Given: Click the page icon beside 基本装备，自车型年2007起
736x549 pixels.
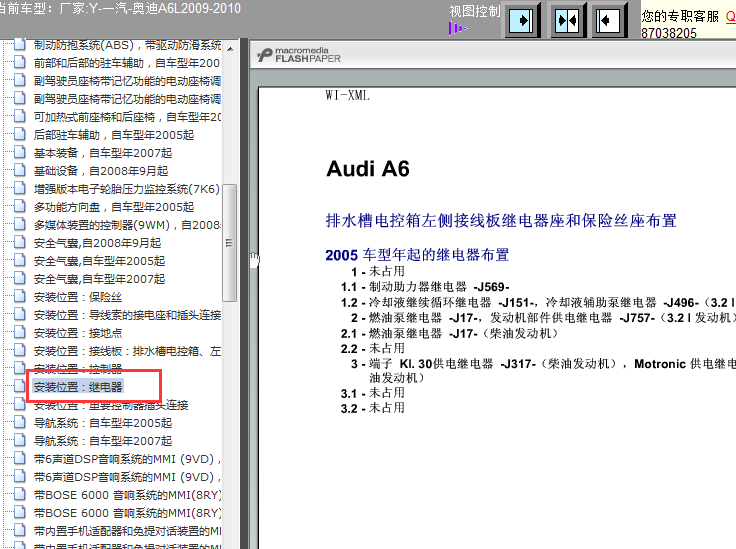Looking at the screenshot, I should 19,152.
